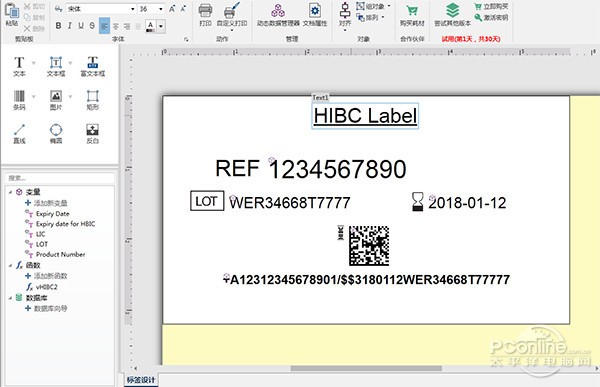
Task: Toggle bold formatting
Action: point(58,26)
